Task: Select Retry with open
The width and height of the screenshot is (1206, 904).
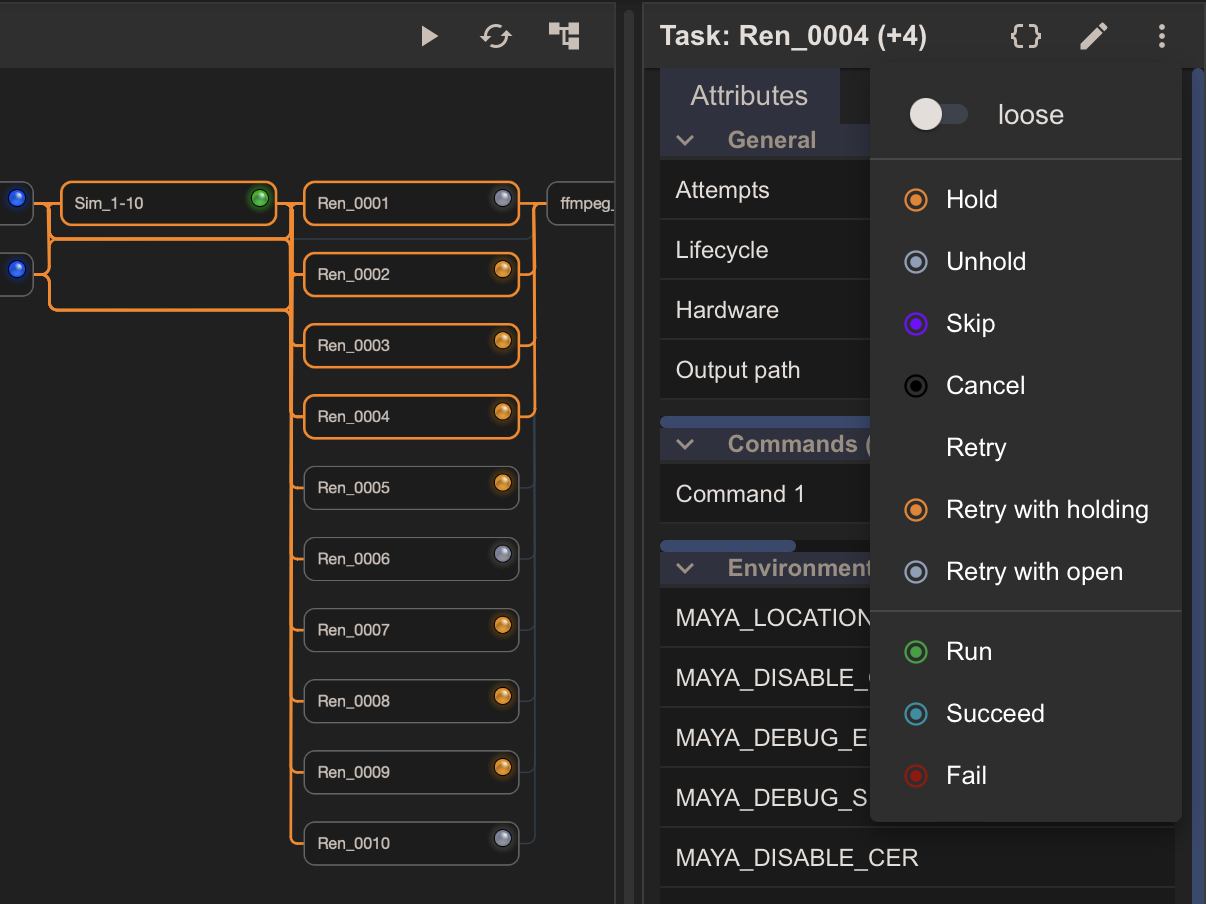Action: coord(1026,571)
